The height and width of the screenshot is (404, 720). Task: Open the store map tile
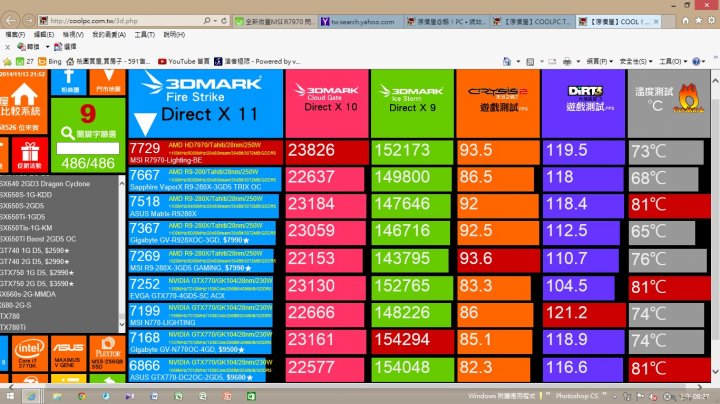pos(108,82)
